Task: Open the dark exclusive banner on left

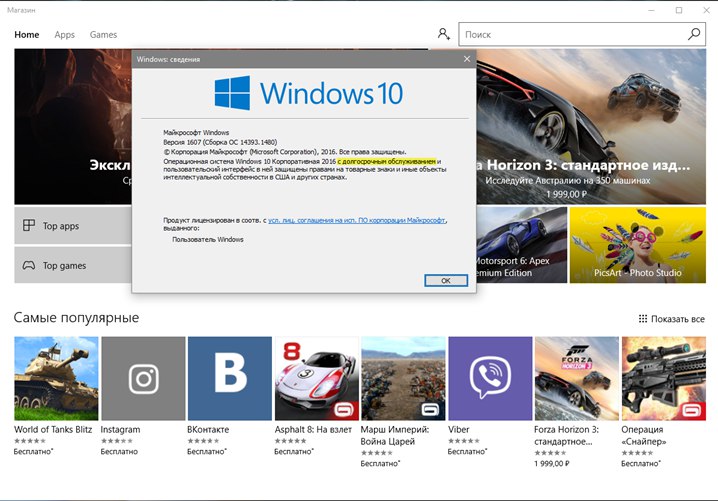Action: pyautogui.click(x=73, y=127)
